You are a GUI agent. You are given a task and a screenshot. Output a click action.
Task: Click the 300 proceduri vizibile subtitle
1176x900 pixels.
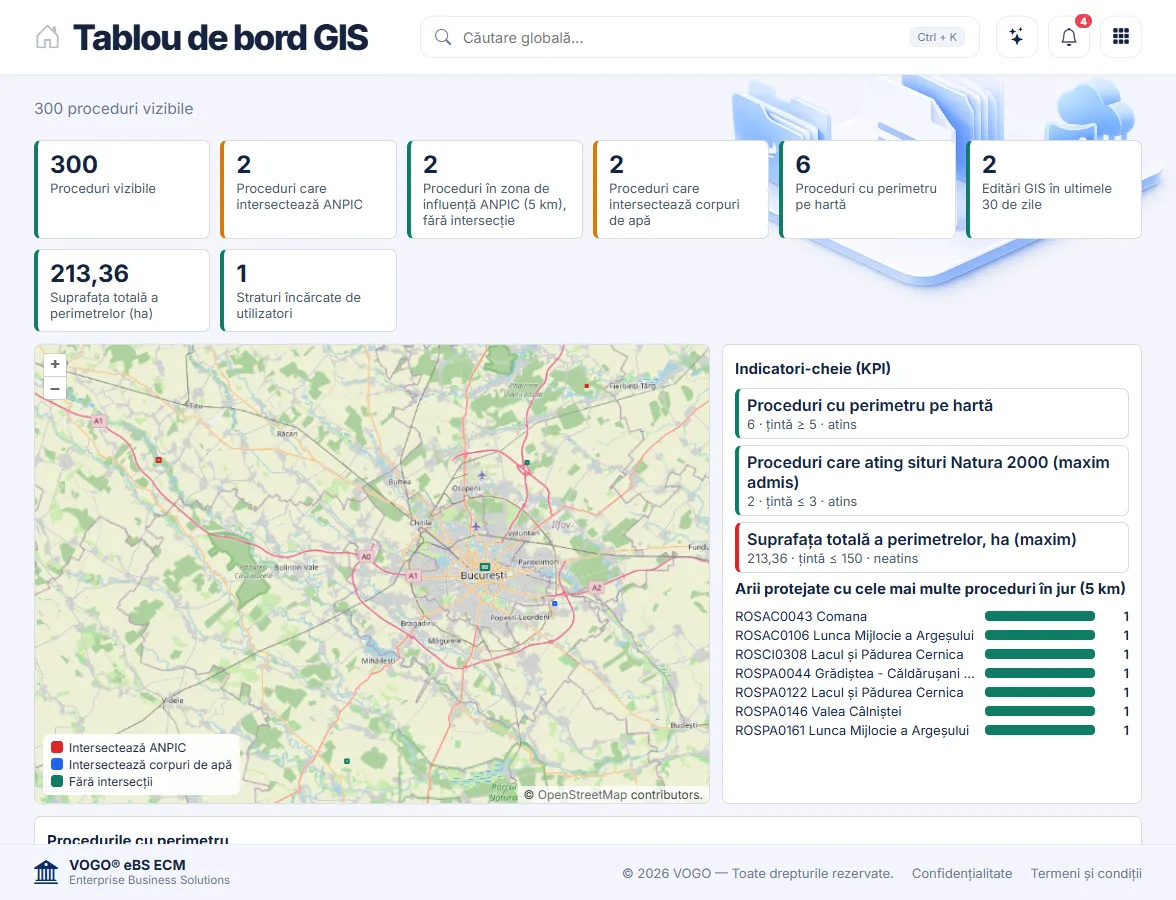(114, 109)
